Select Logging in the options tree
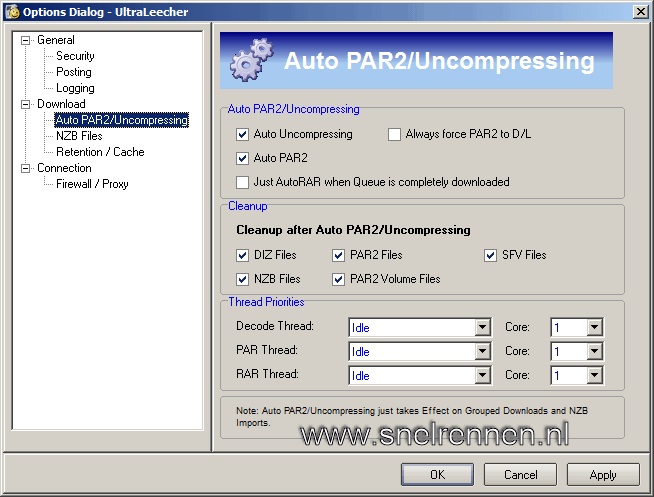 coord(75,88)
